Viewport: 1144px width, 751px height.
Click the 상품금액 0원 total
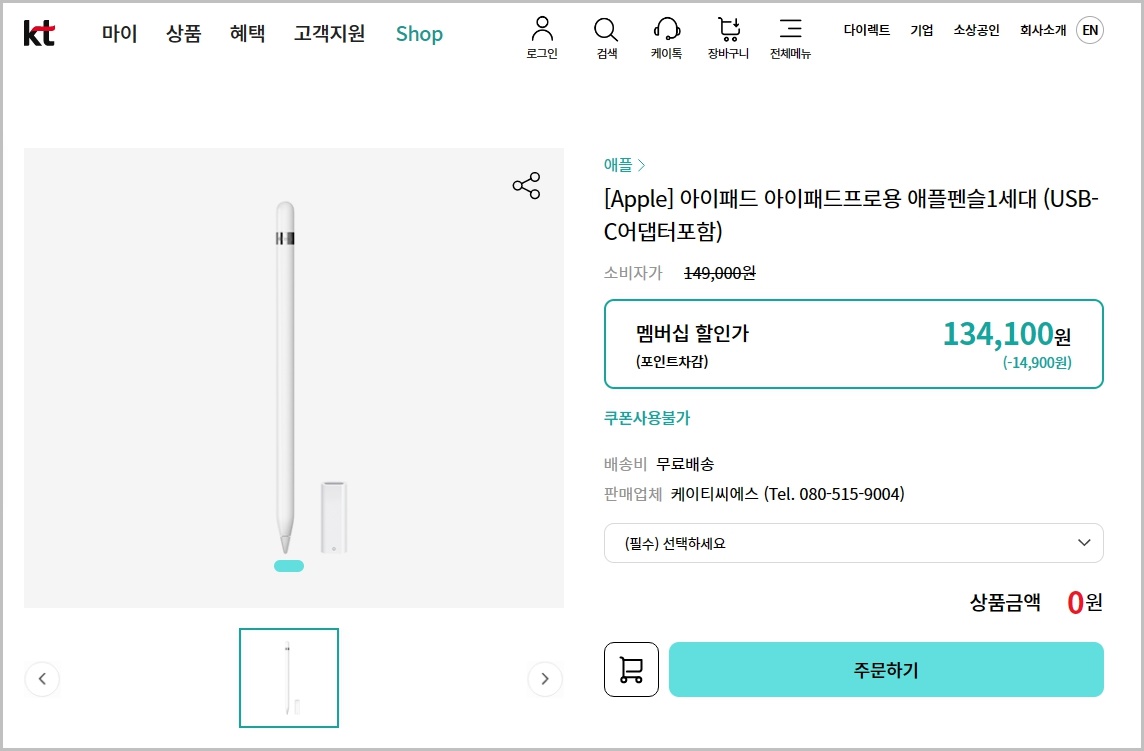pos(1036,602)
